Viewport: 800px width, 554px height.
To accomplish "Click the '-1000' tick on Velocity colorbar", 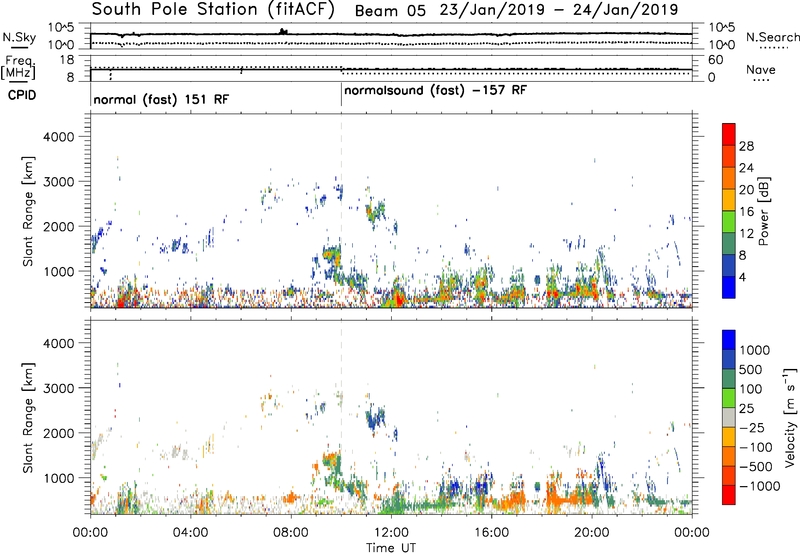I will point(759,486).
